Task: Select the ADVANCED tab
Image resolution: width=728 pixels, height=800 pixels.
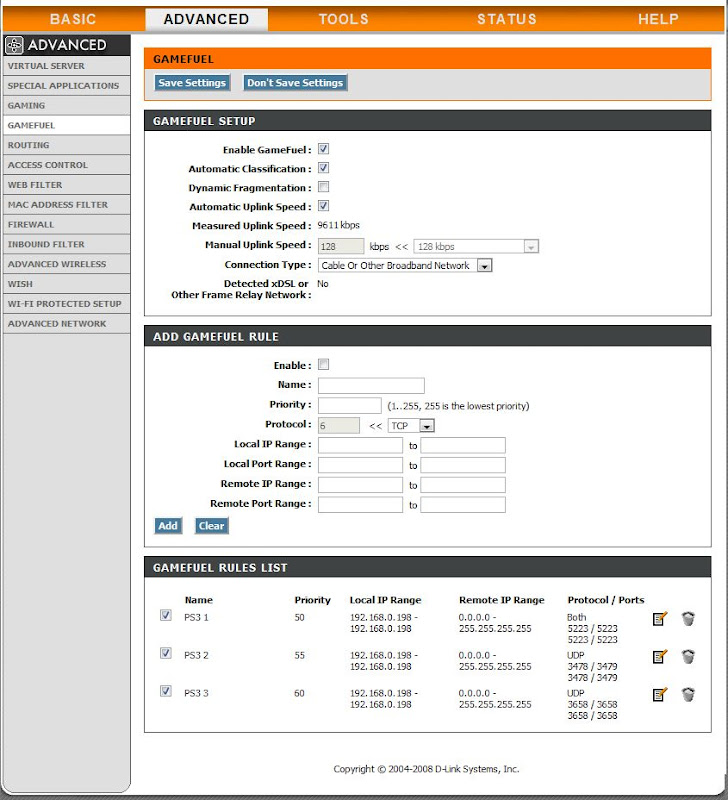Action: 207,19
